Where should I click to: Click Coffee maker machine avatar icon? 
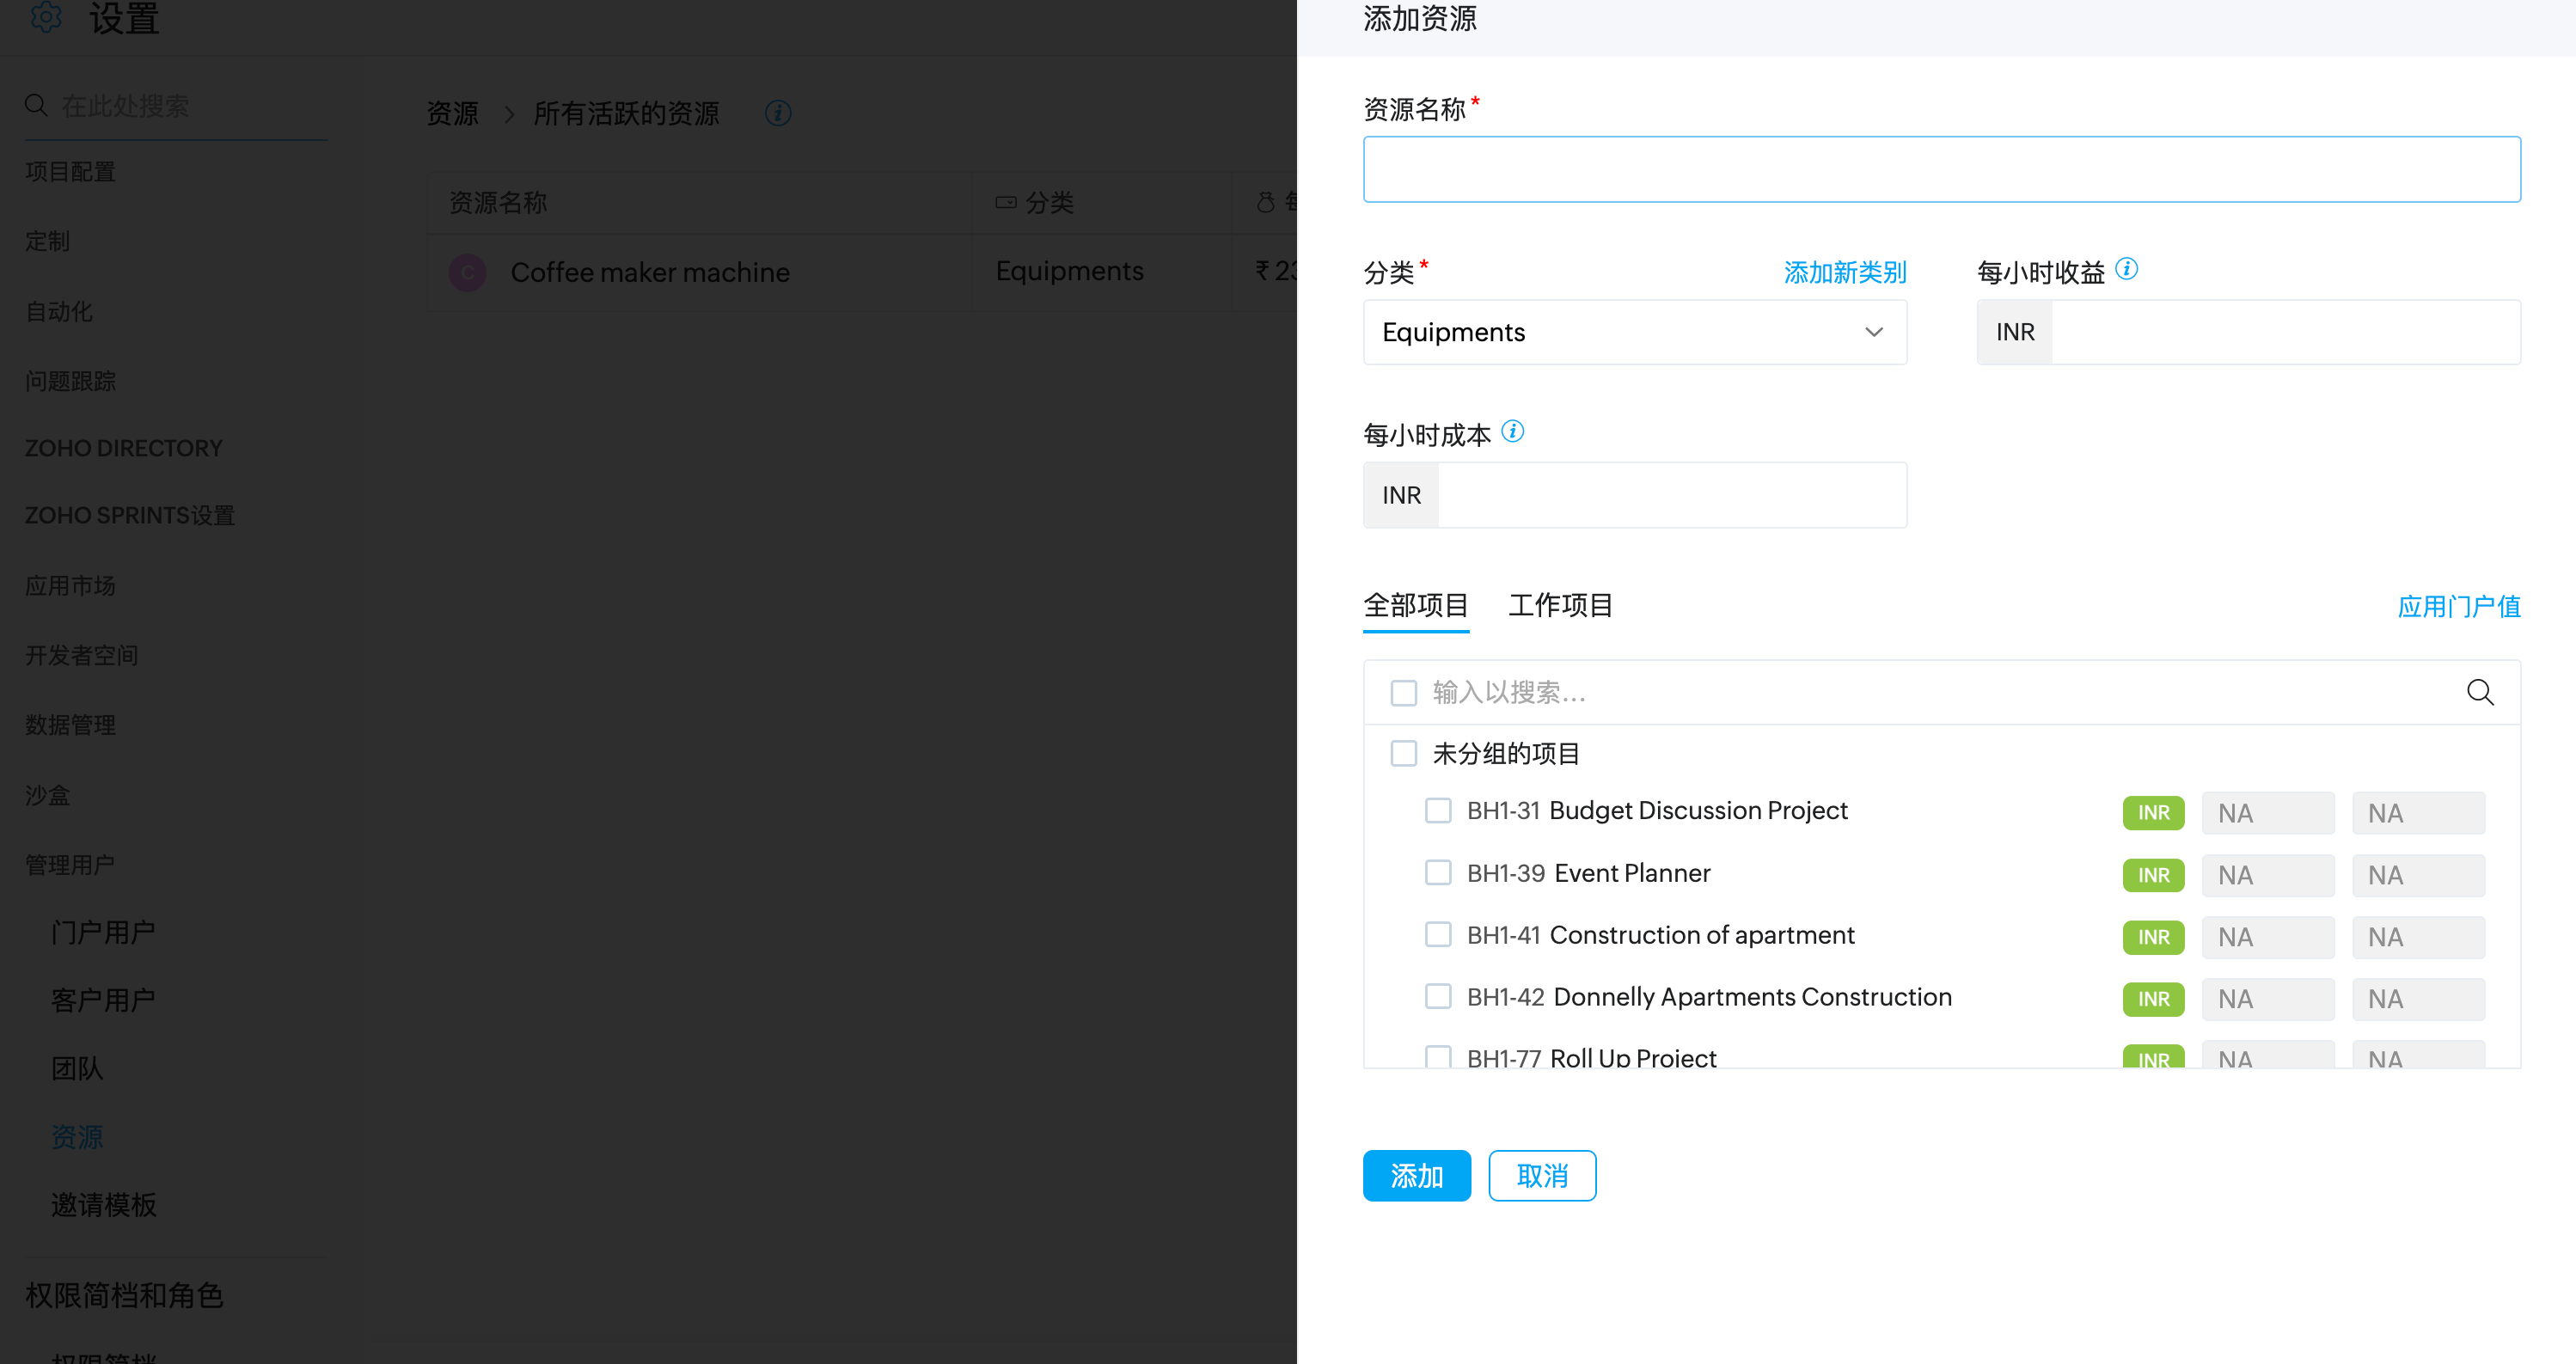click(x=467, y=272)
